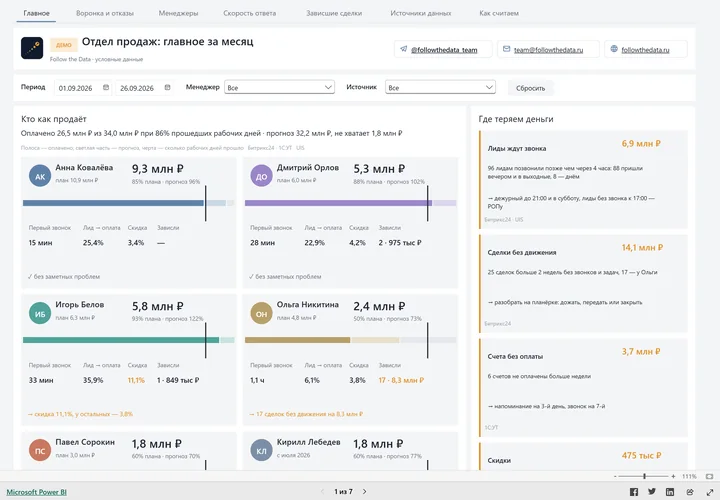The height and width of the screenshot is (500, 720).
Task: Click the 17 · 8,3 млн ₽ stalled value
Action: (401, 380)
